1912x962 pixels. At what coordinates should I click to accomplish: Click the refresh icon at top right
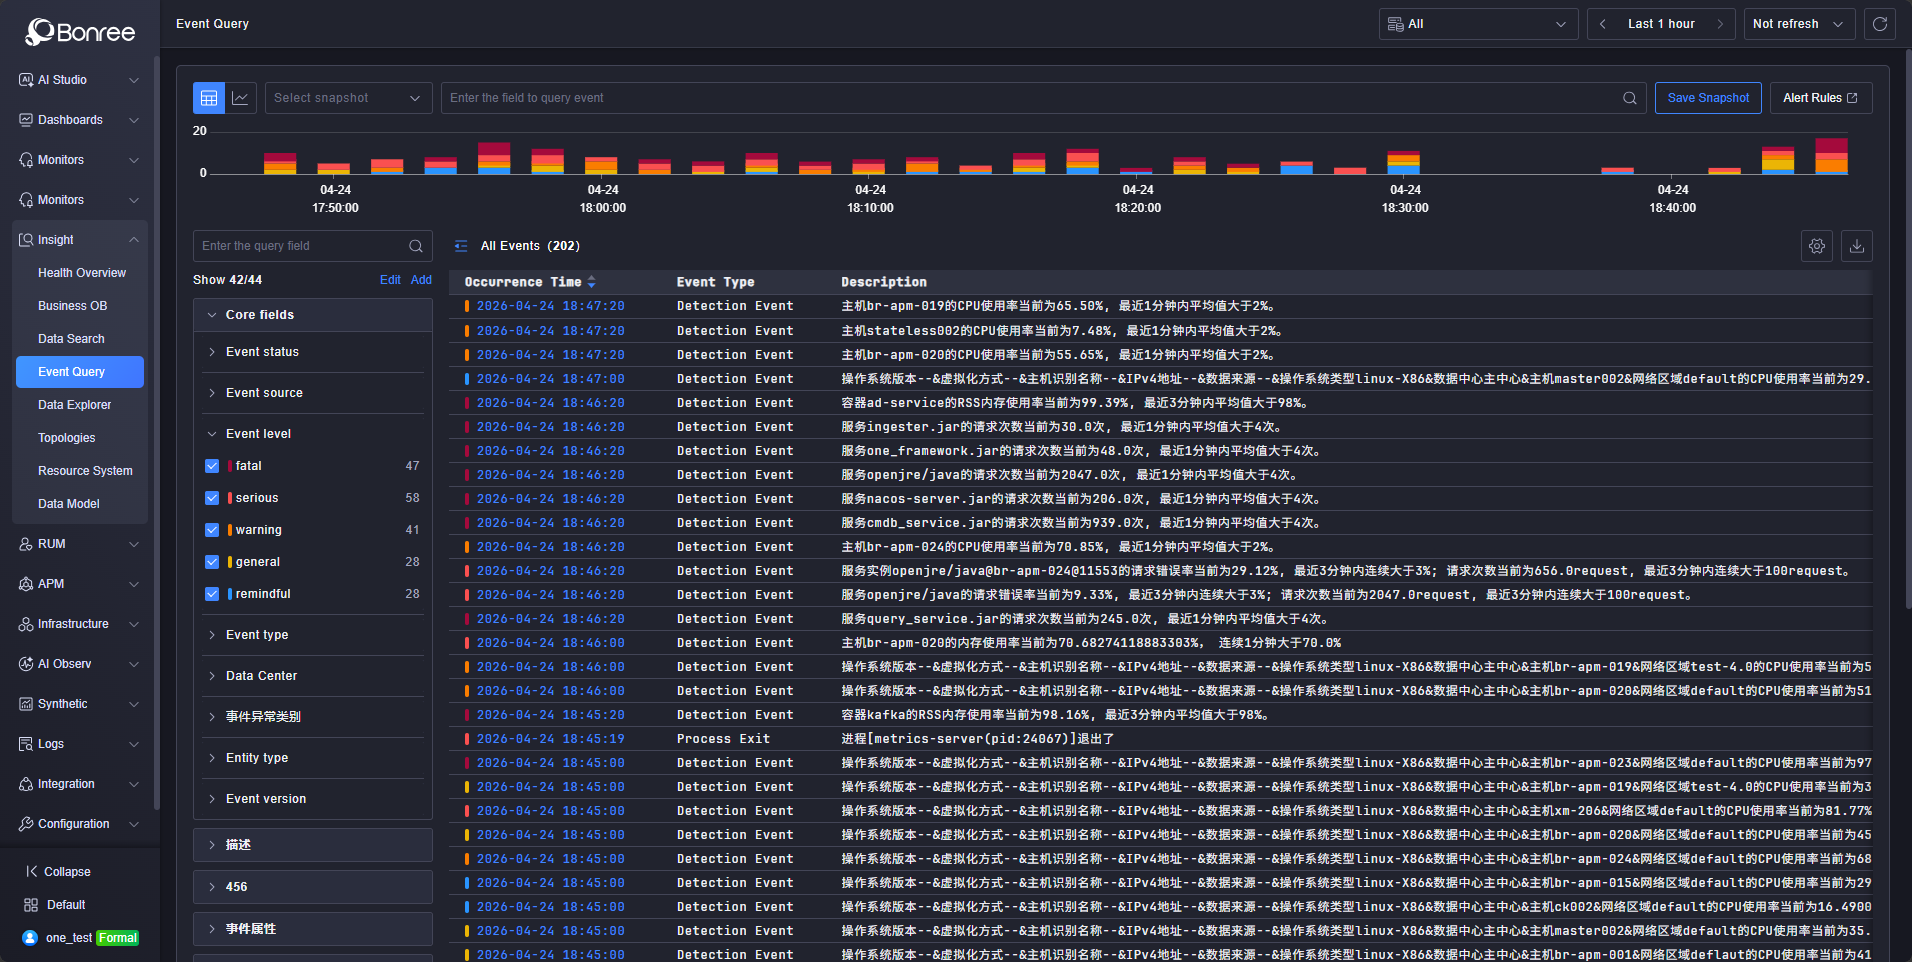point(1880,24)
